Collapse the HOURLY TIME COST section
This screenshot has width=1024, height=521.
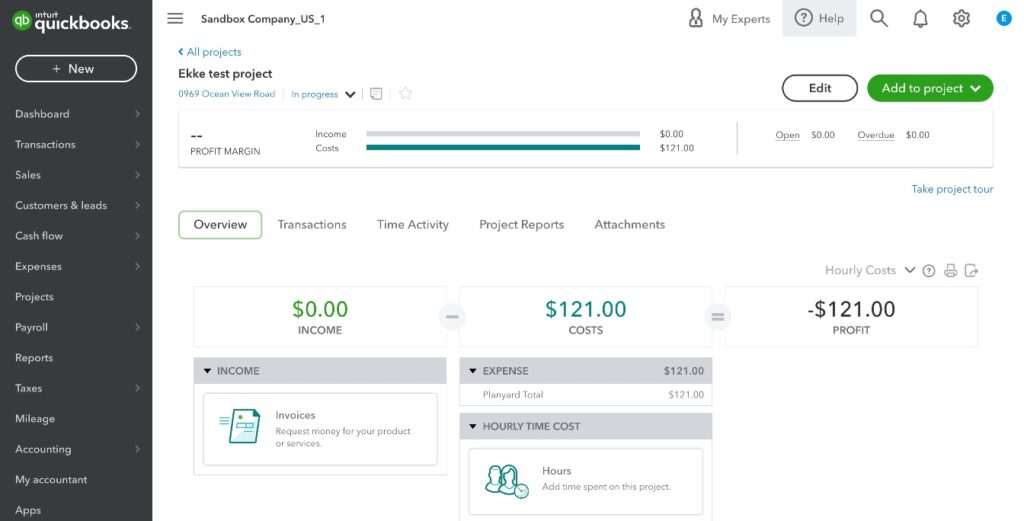473,426
